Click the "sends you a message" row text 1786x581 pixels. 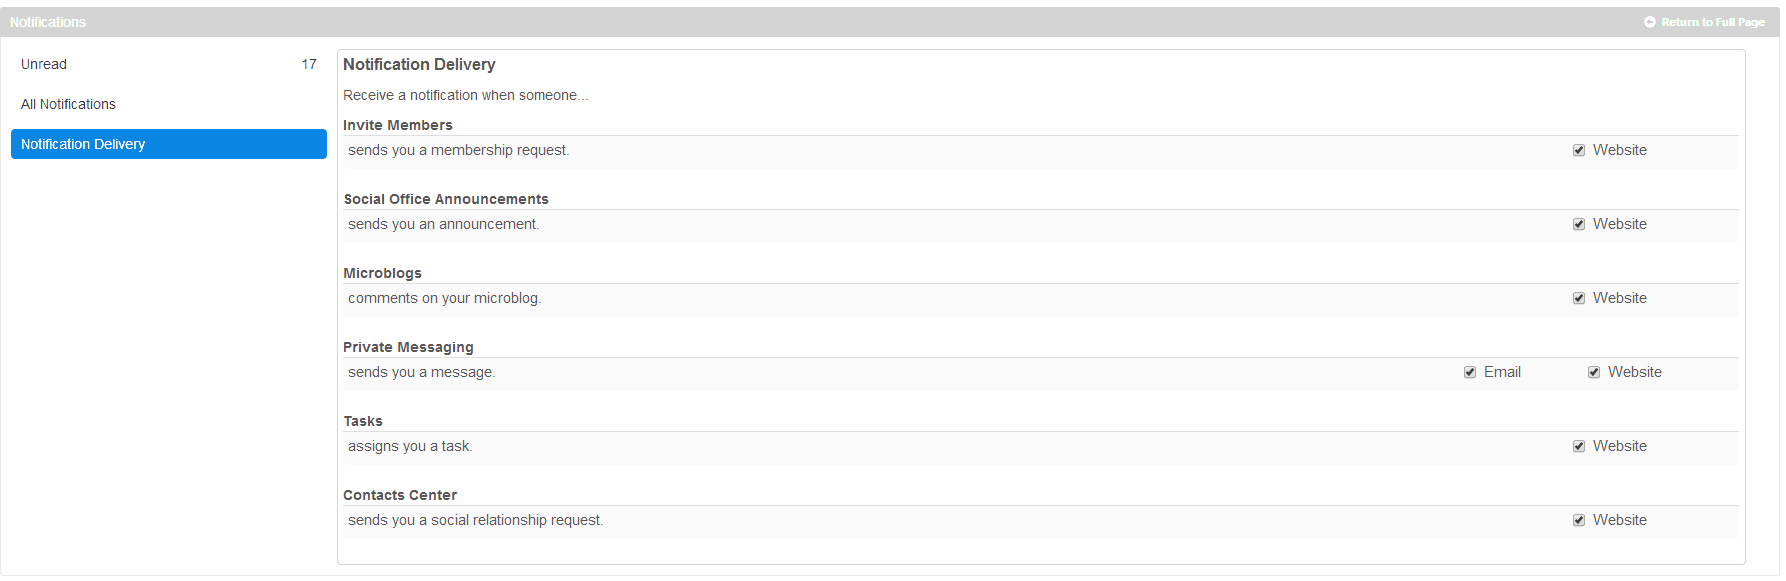click(x=421, y=372)
